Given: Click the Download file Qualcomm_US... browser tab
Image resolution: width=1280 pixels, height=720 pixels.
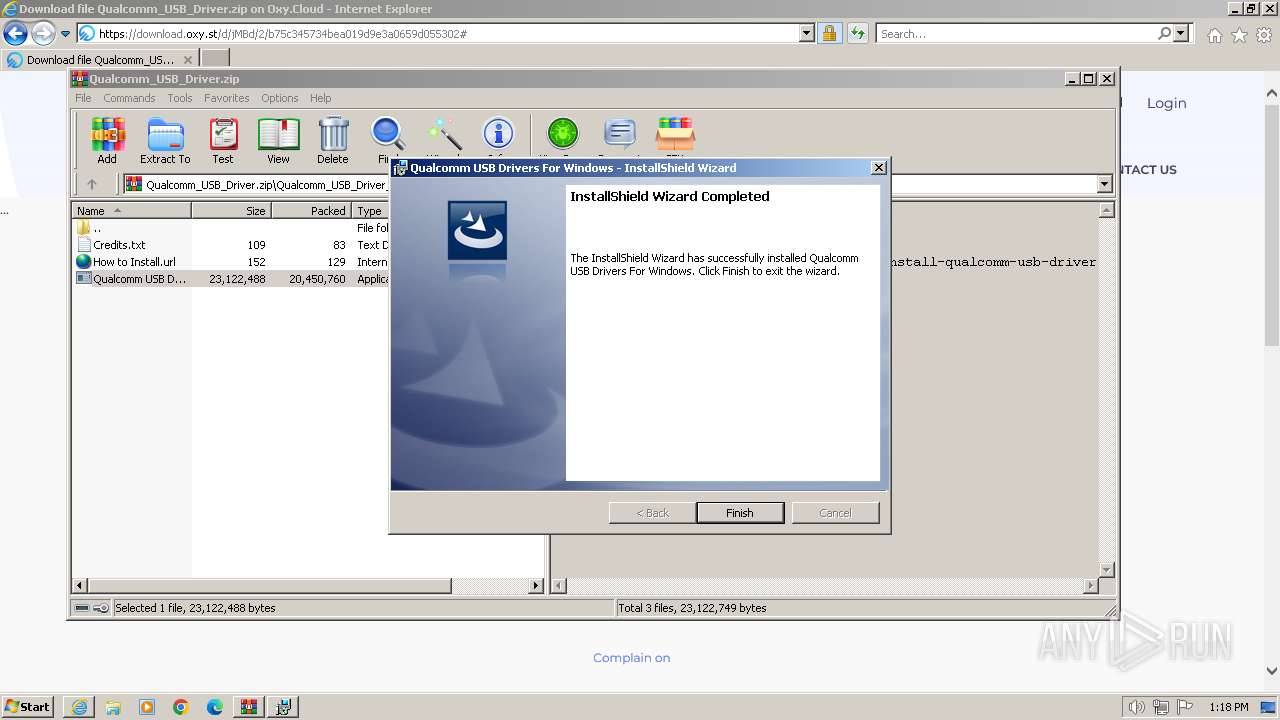Looking at the screenshot, I should (x=100, y=59).
